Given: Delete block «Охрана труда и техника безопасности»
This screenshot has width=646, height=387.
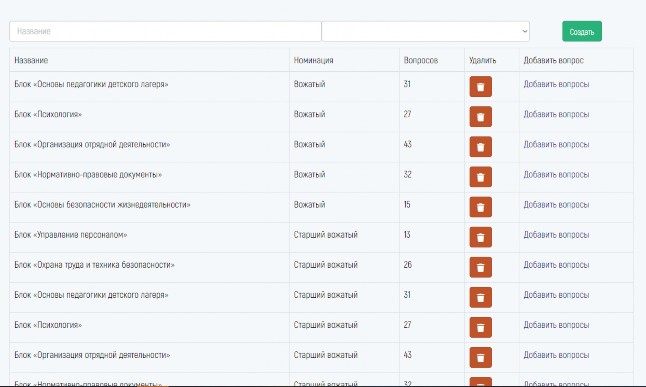Looking at the screenshot, I should [x=480, y=267].
